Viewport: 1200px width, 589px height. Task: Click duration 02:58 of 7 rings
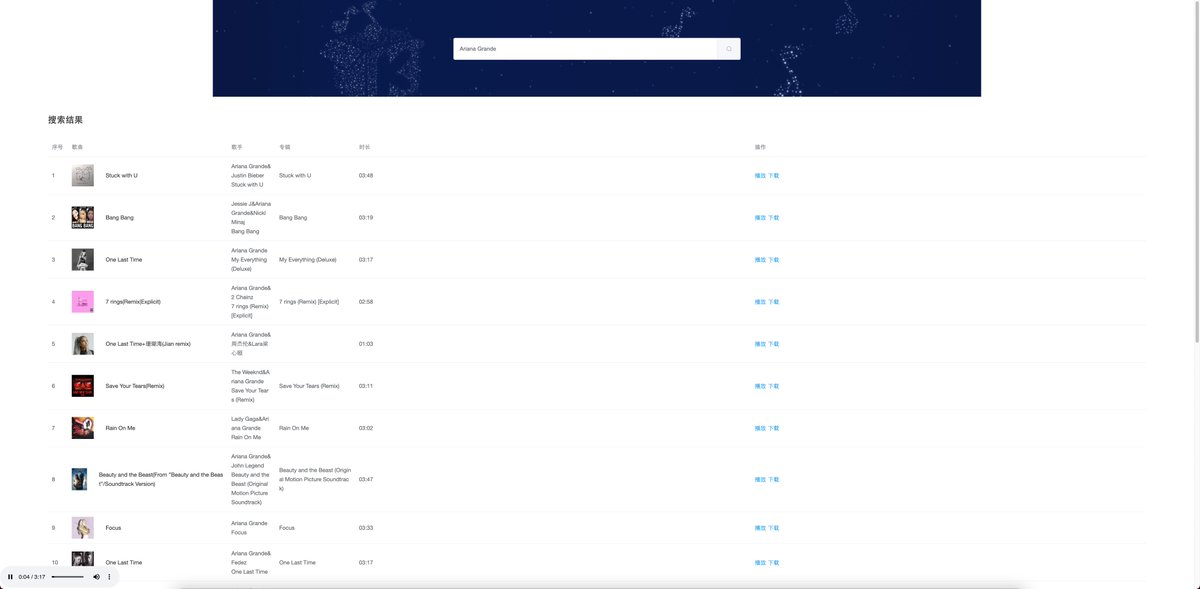(x=366, y=301)
